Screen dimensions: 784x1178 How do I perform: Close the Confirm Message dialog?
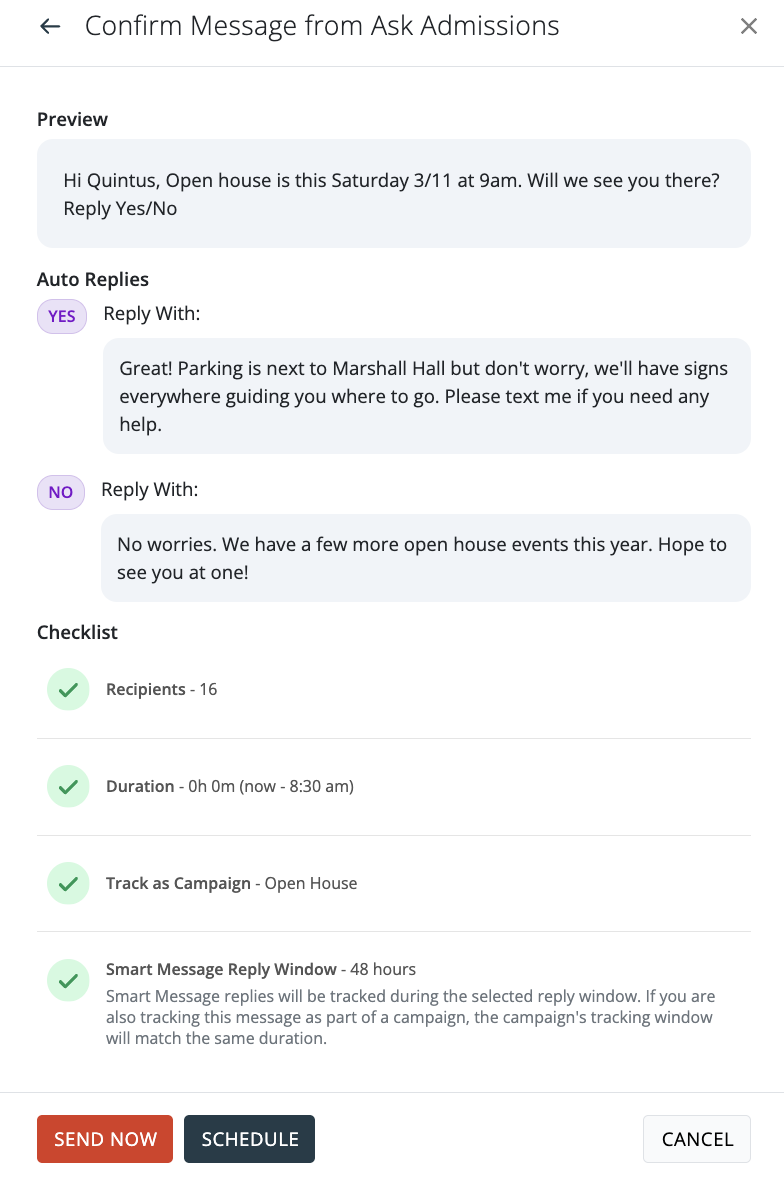[748, 27]
